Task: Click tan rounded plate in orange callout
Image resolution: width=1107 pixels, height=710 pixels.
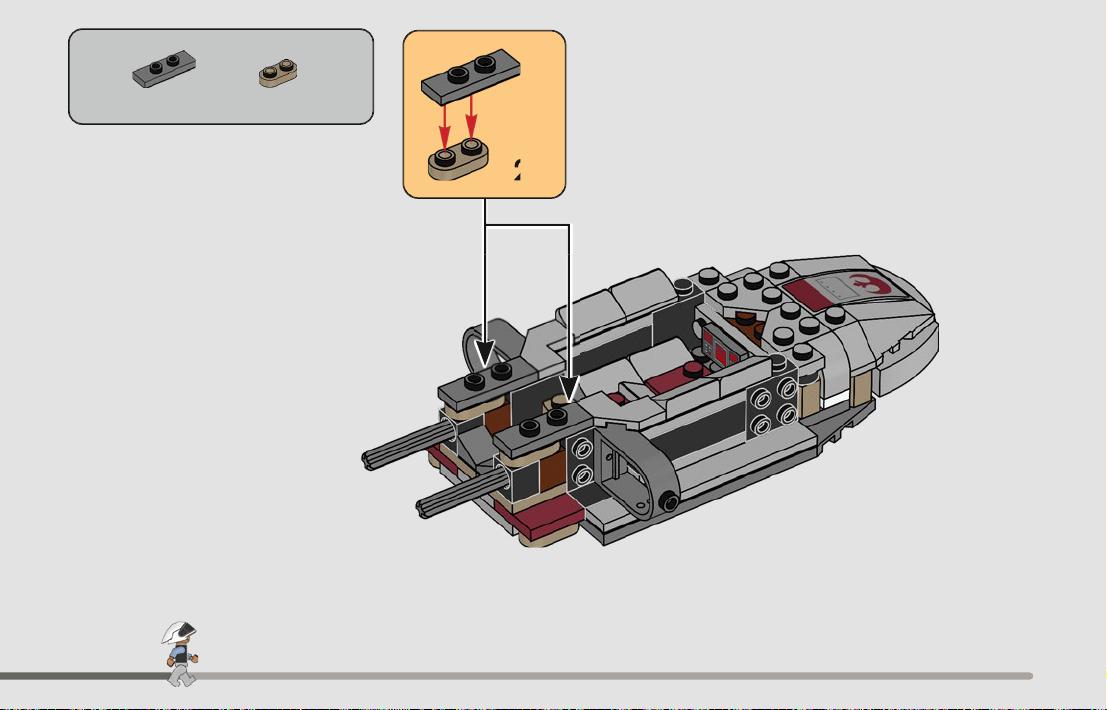Action: coord(458,159)
